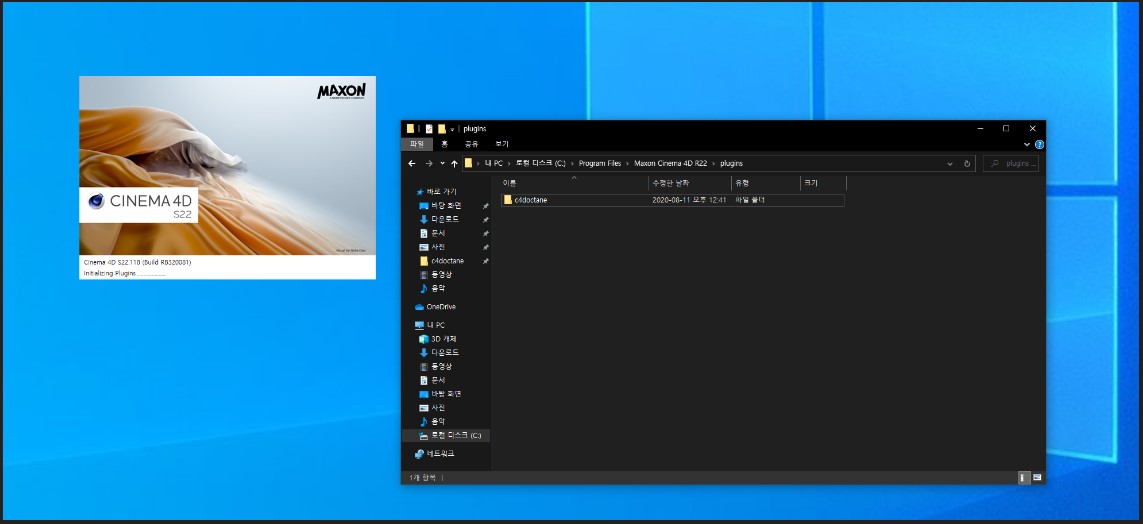The image size is (1143, 524).
Task: Sort by 이름 column header
Action: tap(574, 183)
